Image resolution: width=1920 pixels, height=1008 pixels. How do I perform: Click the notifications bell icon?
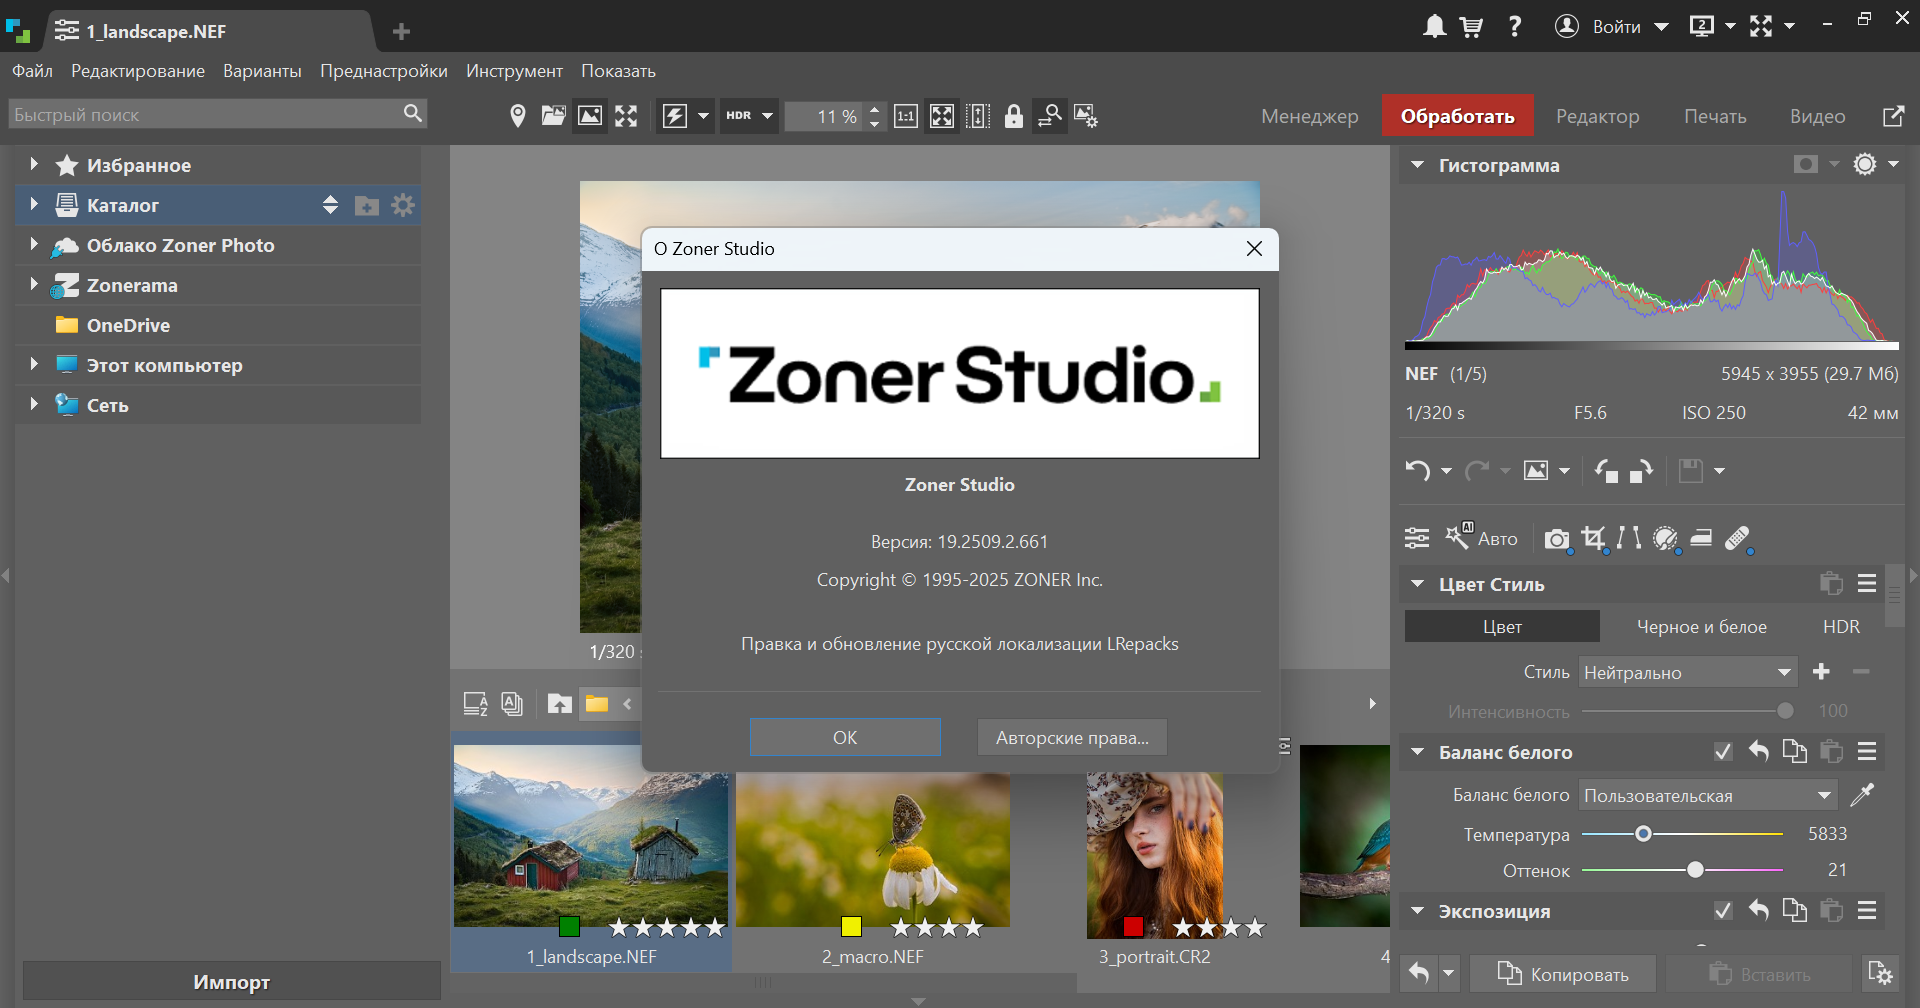pyautogui.click(x=1434, y=27)
